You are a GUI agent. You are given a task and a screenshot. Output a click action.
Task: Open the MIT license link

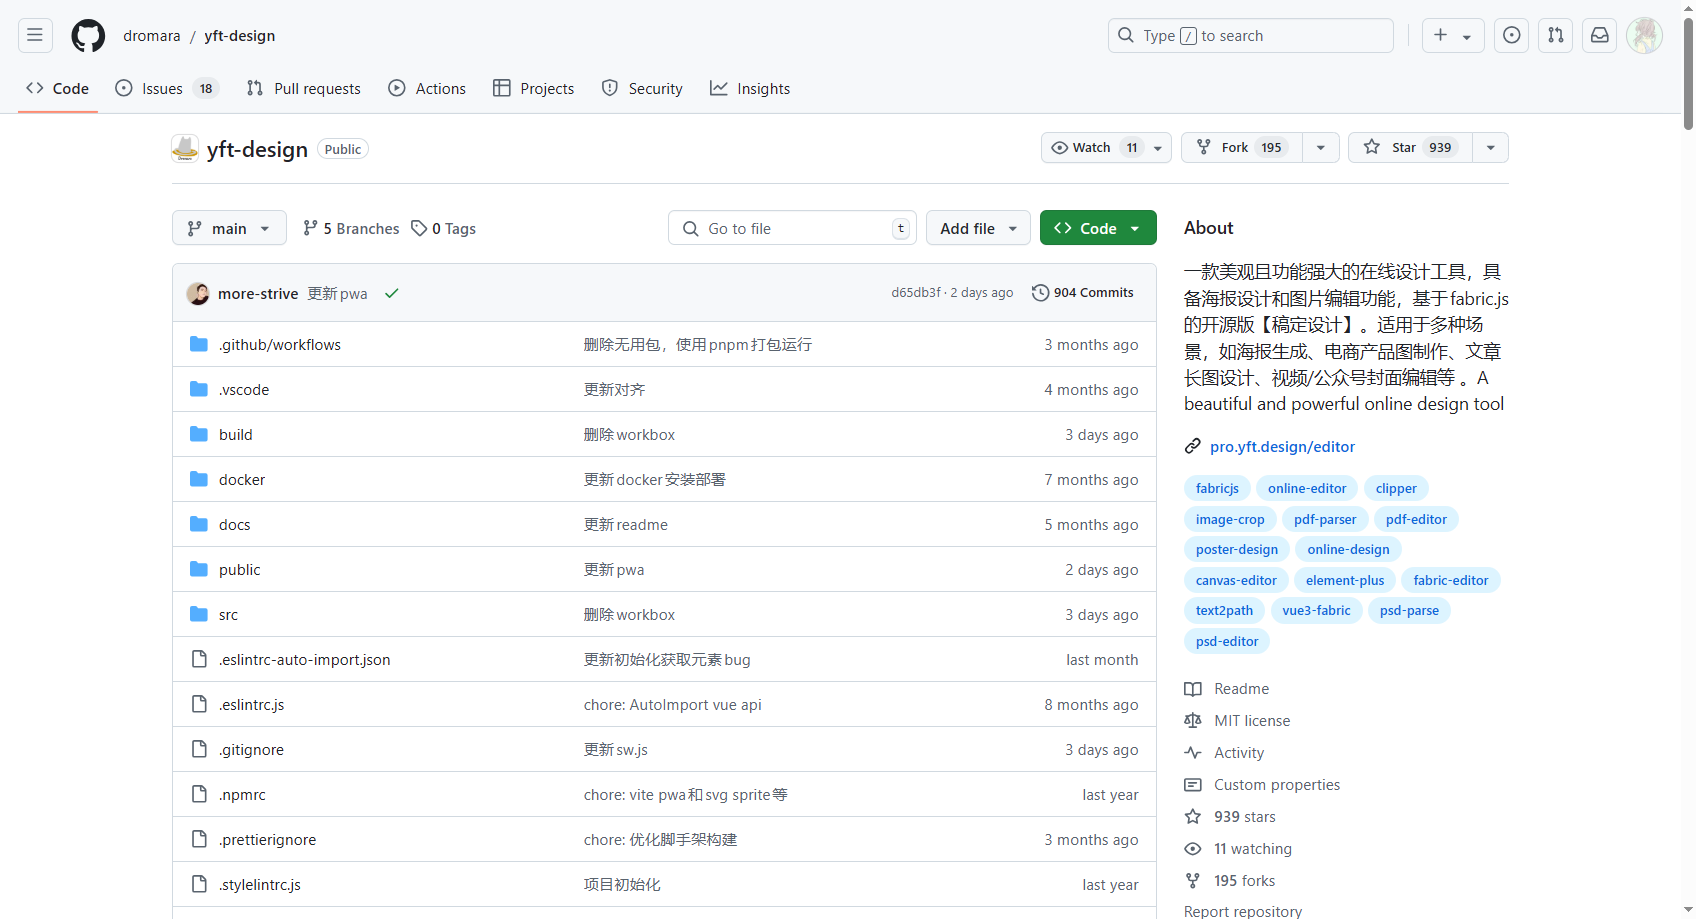tap(1252, 720)
